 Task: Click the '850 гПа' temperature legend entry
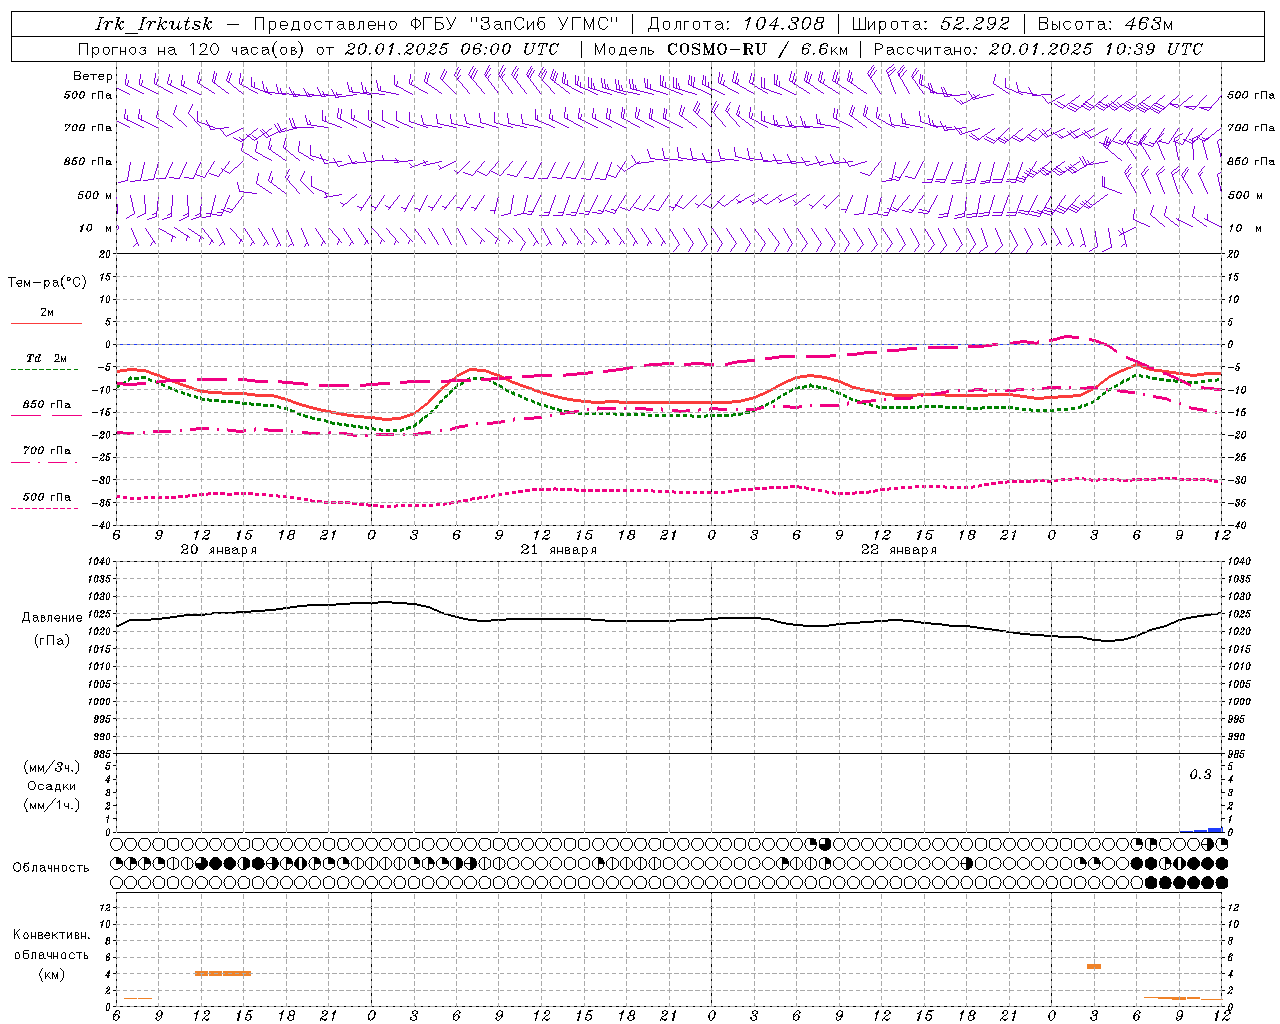(x=46, y=405)
